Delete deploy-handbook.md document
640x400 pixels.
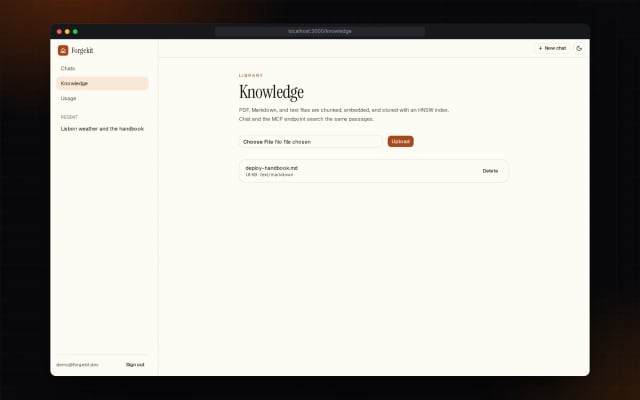point(490,171)
